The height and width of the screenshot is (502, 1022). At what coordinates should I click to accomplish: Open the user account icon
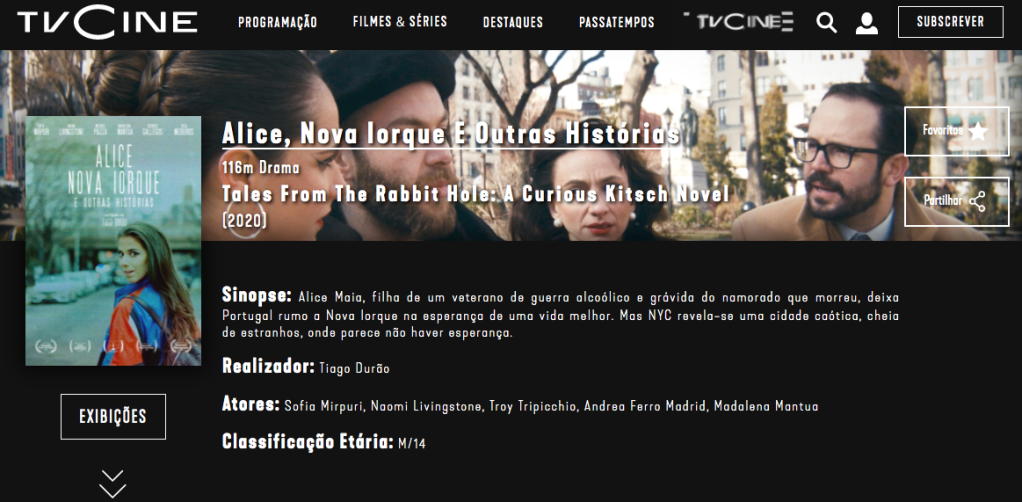click(x=866, y=23)
